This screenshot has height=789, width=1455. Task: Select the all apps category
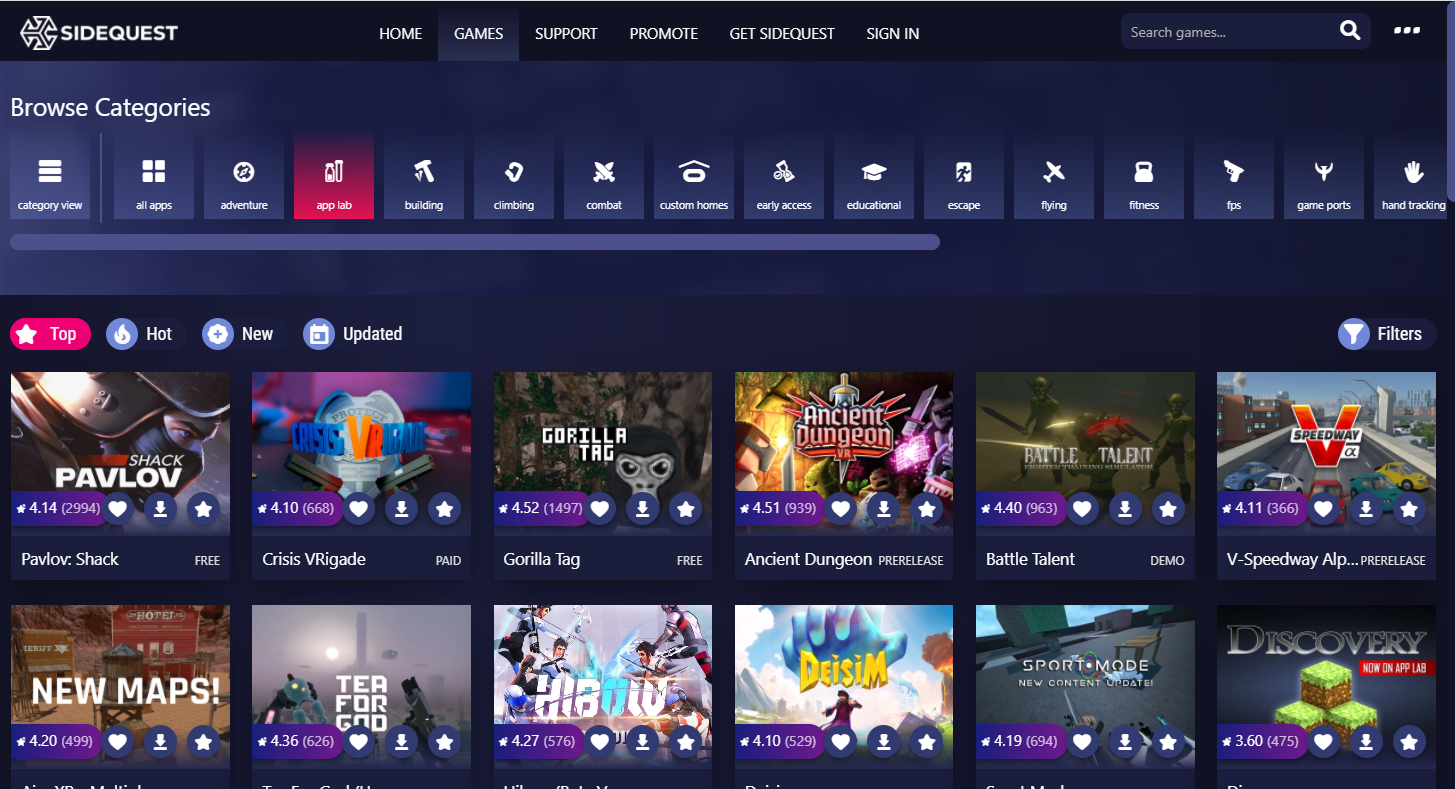click(x=154, y=176)
